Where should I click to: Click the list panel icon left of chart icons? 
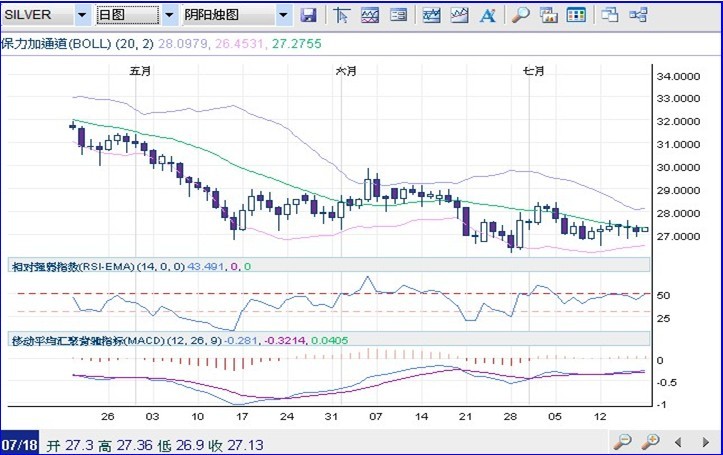[x=398, y=15]
